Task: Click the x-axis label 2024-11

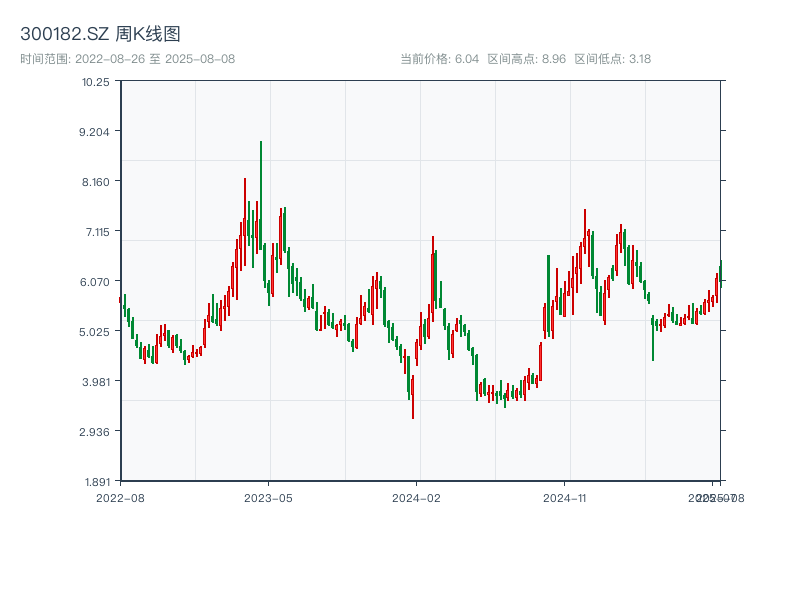Action: click(x=565, y=498)
